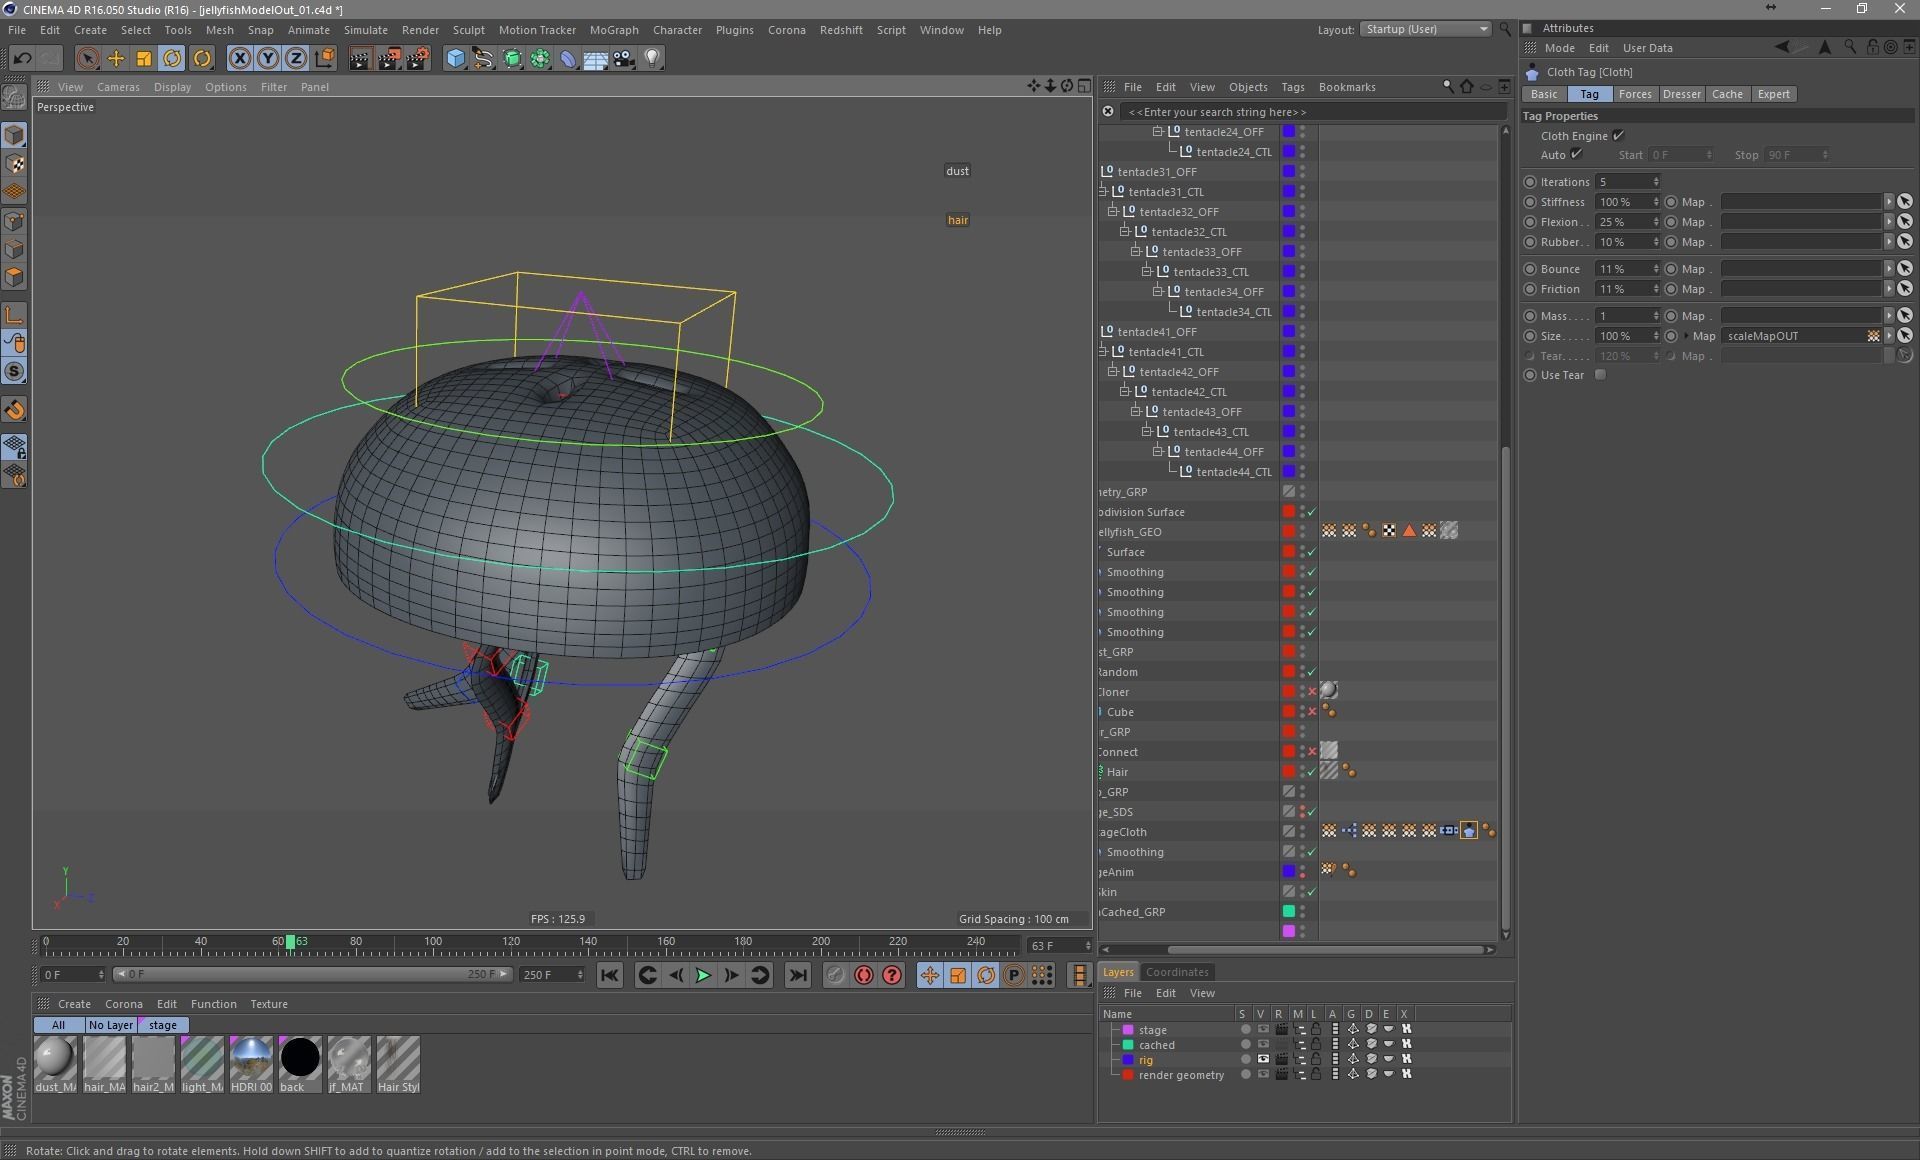This screenshot has height=1160, width=1920.
Task: Open Object Manager Bookmarks menu
Action: click(x=1347, y=87)
